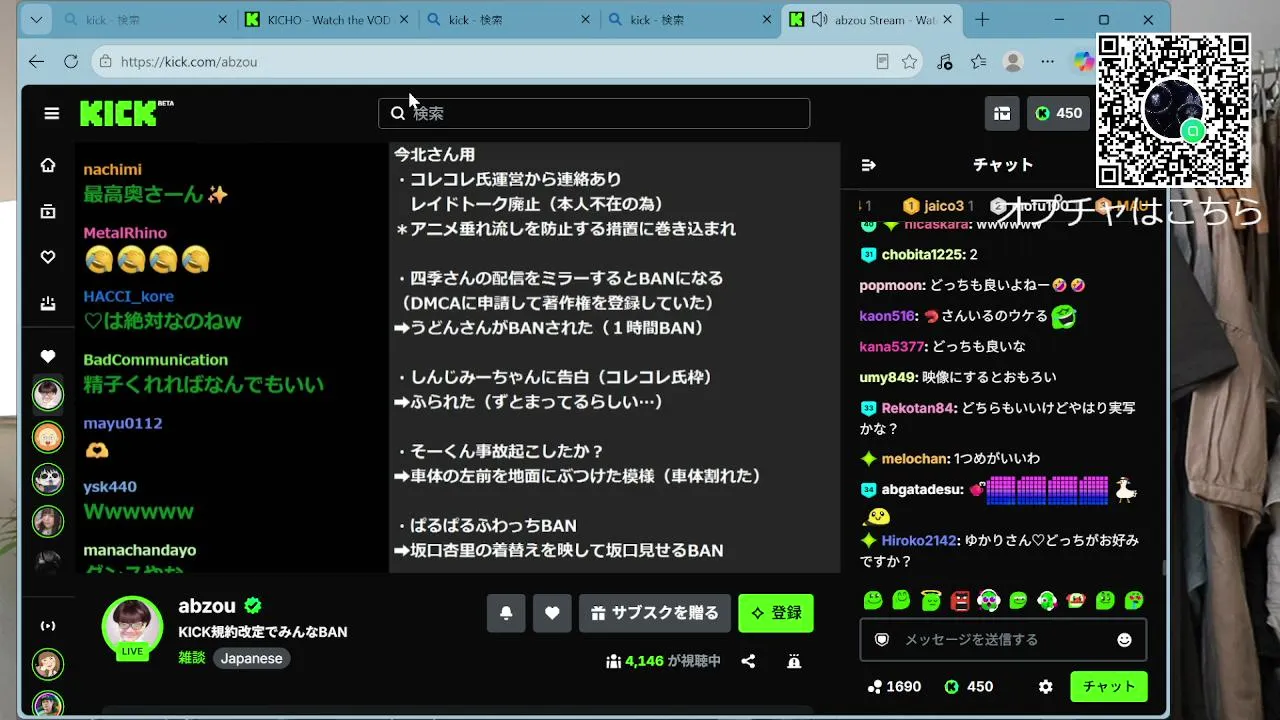1280x720 pixels.
Task: Add this page to favorites star
Action: coord(909,62)
